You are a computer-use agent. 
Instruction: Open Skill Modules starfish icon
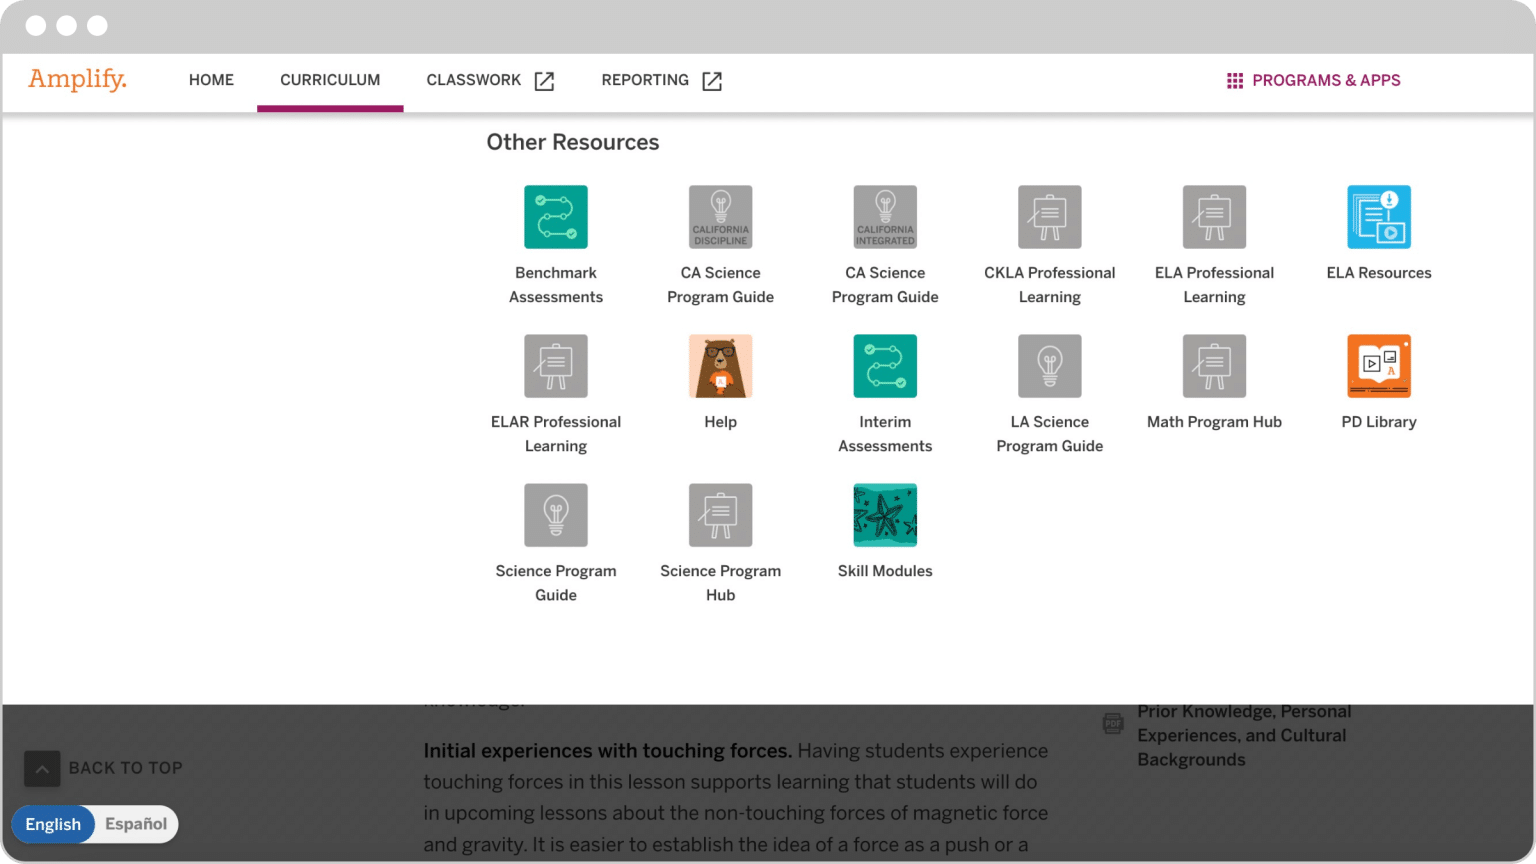(884, 515)
